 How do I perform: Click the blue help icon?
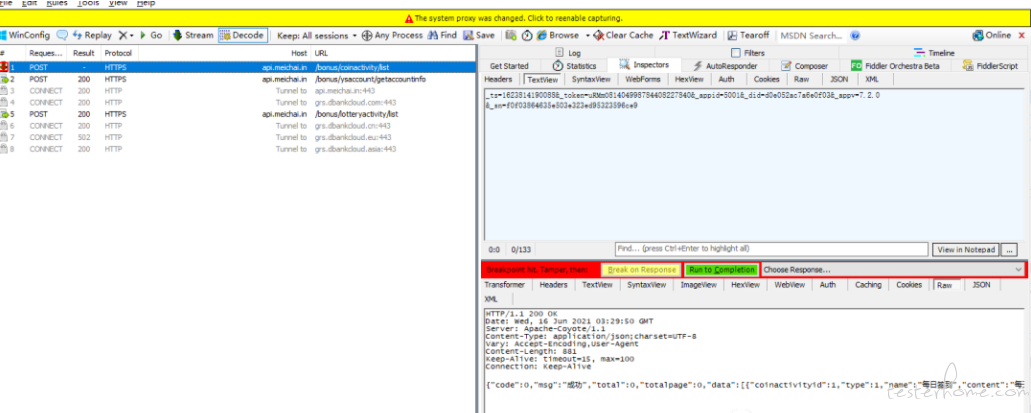click(x=855, y=36)
